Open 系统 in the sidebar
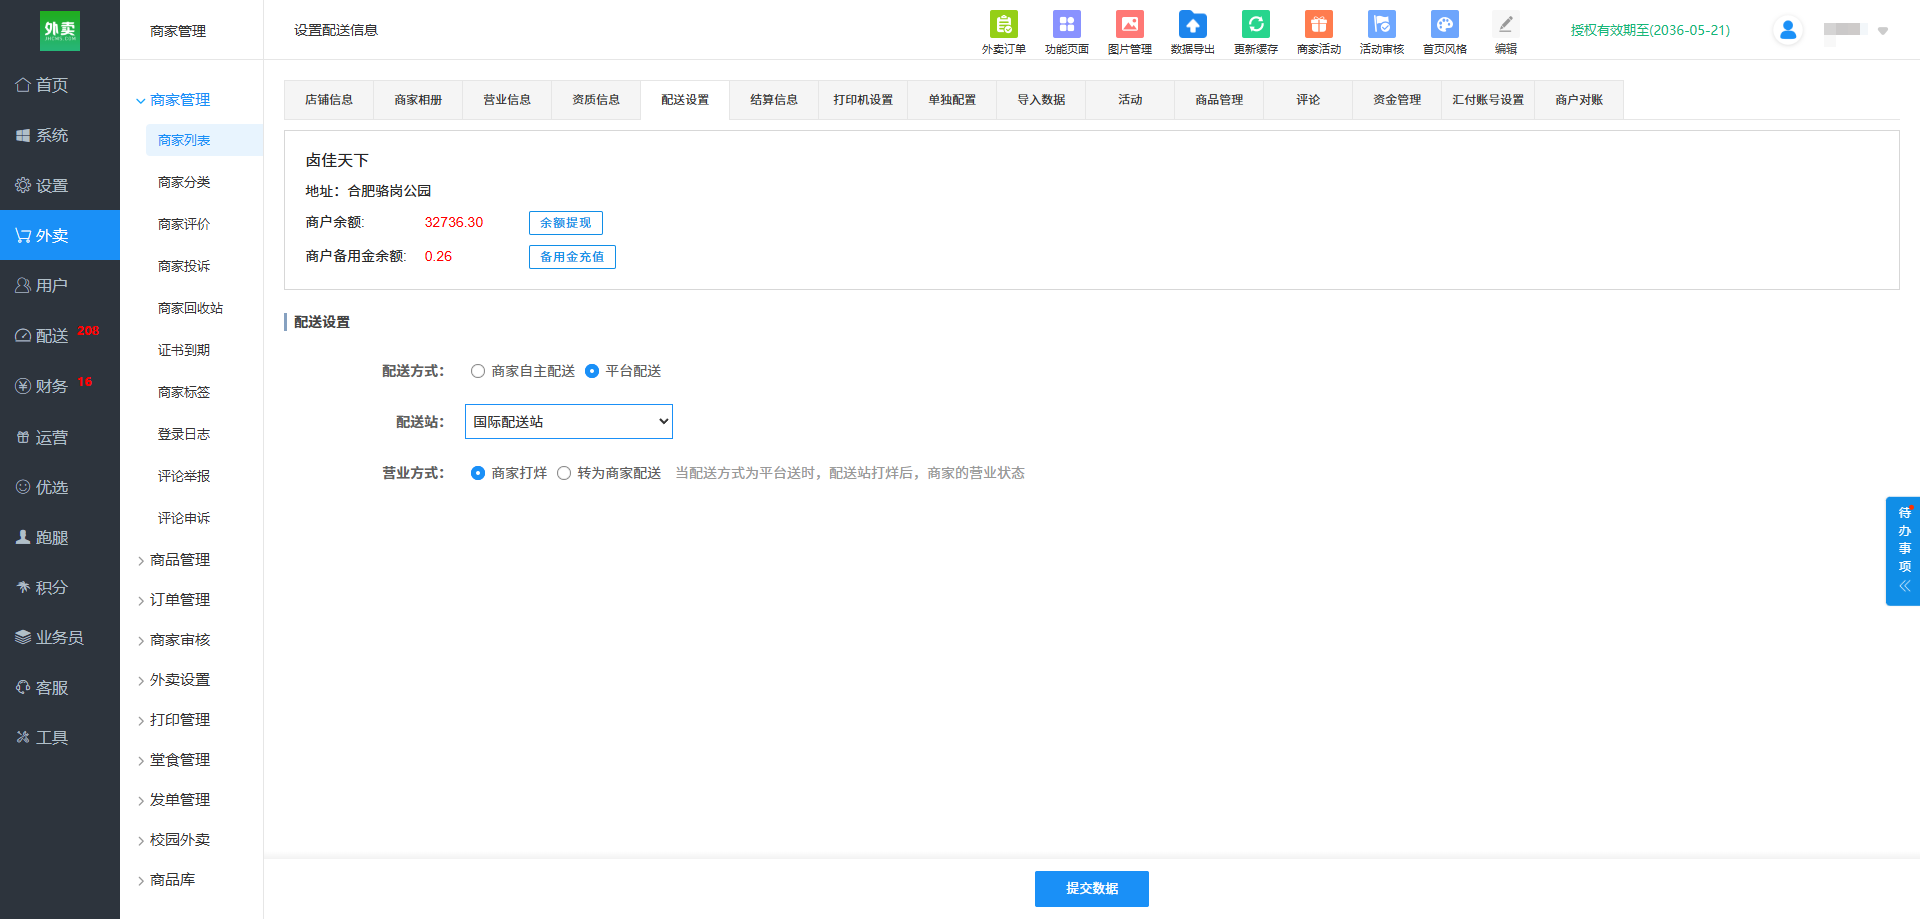1920x919 pixels. pos(60,135)
